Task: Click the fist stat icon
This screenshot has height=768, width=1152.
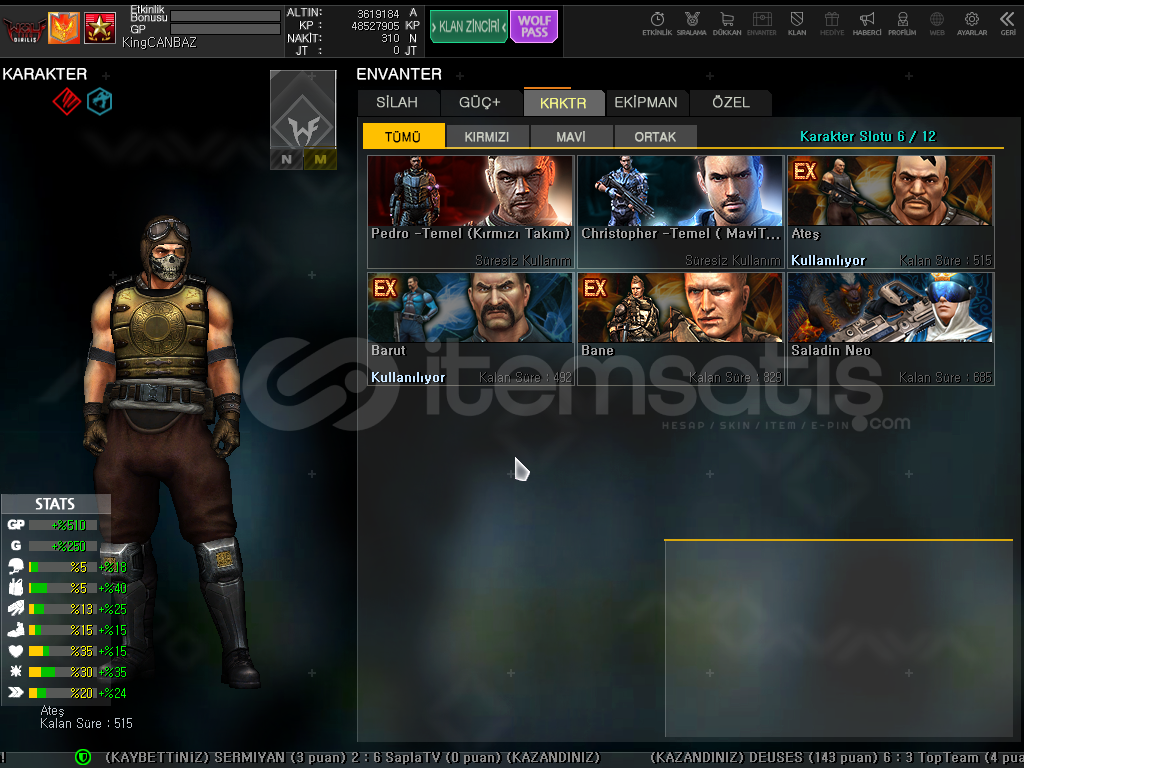Action: tap(15, 588)
